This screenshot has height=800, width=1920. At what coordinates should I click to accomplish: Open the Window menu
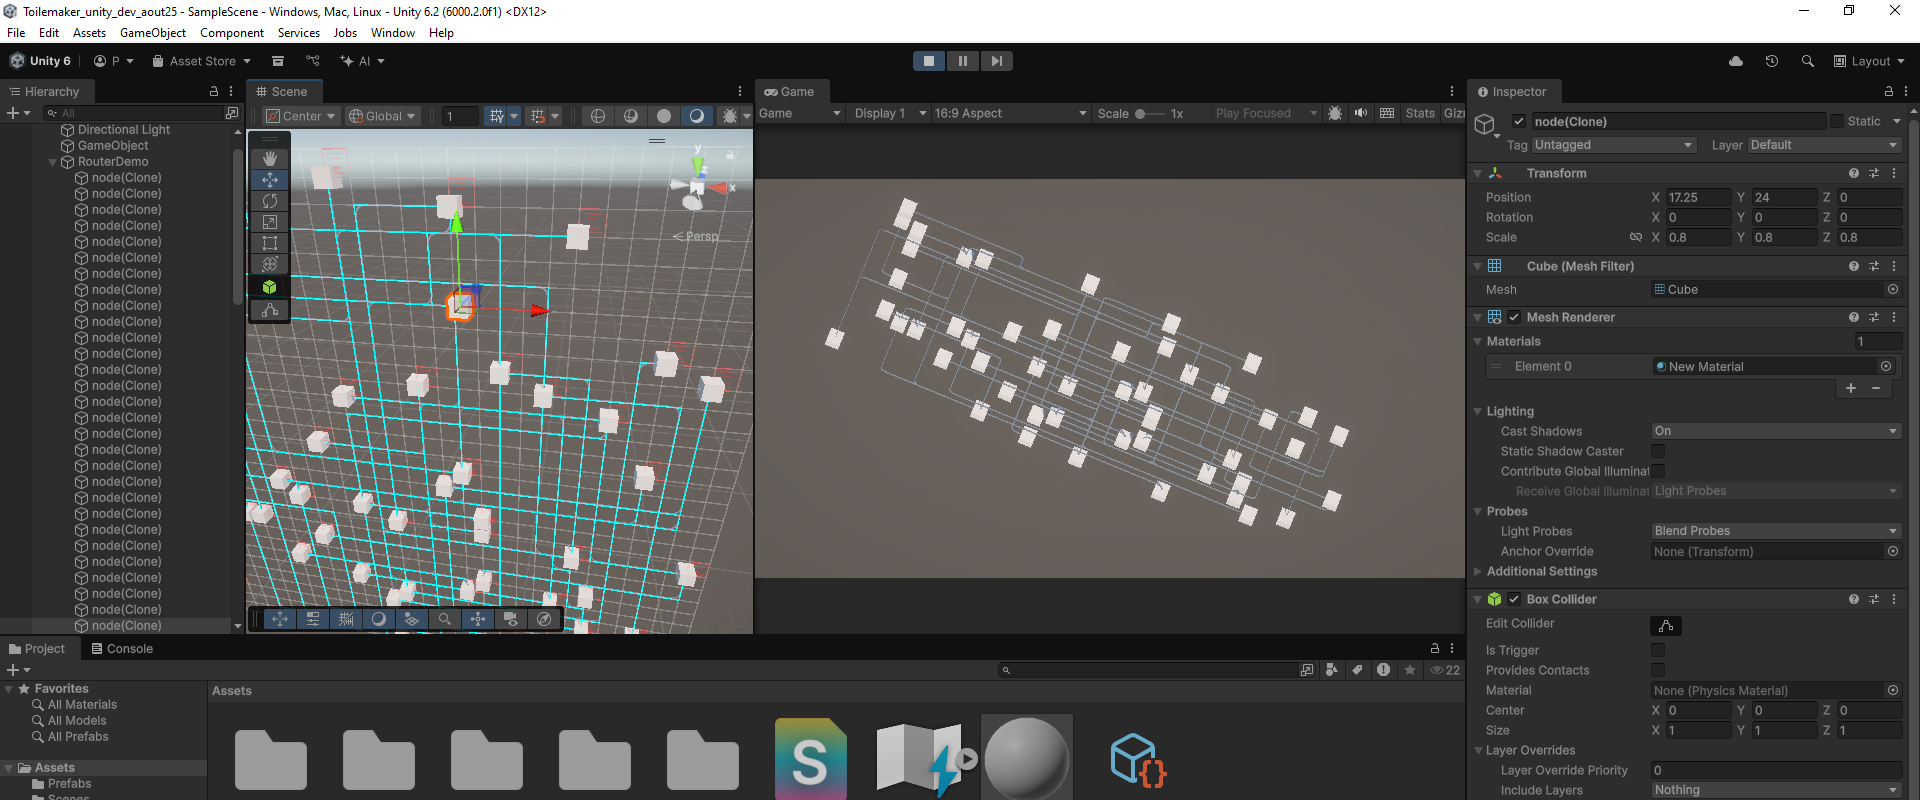tap(393, 33)
